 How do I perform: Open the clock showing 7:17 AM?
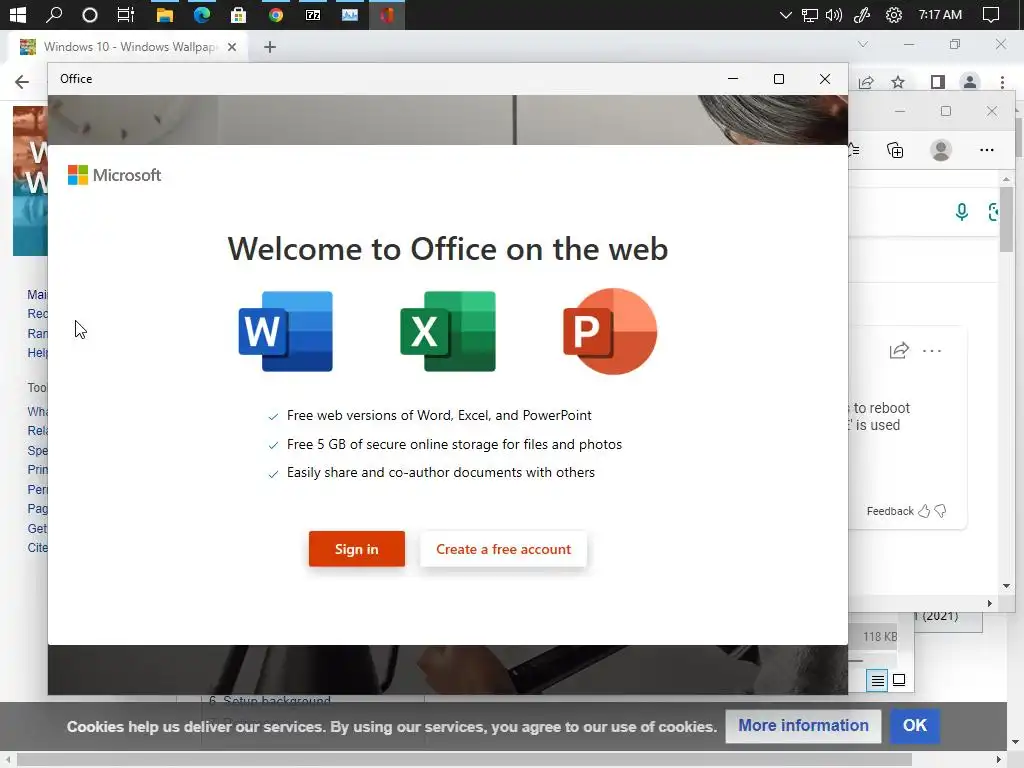point(940,14)
